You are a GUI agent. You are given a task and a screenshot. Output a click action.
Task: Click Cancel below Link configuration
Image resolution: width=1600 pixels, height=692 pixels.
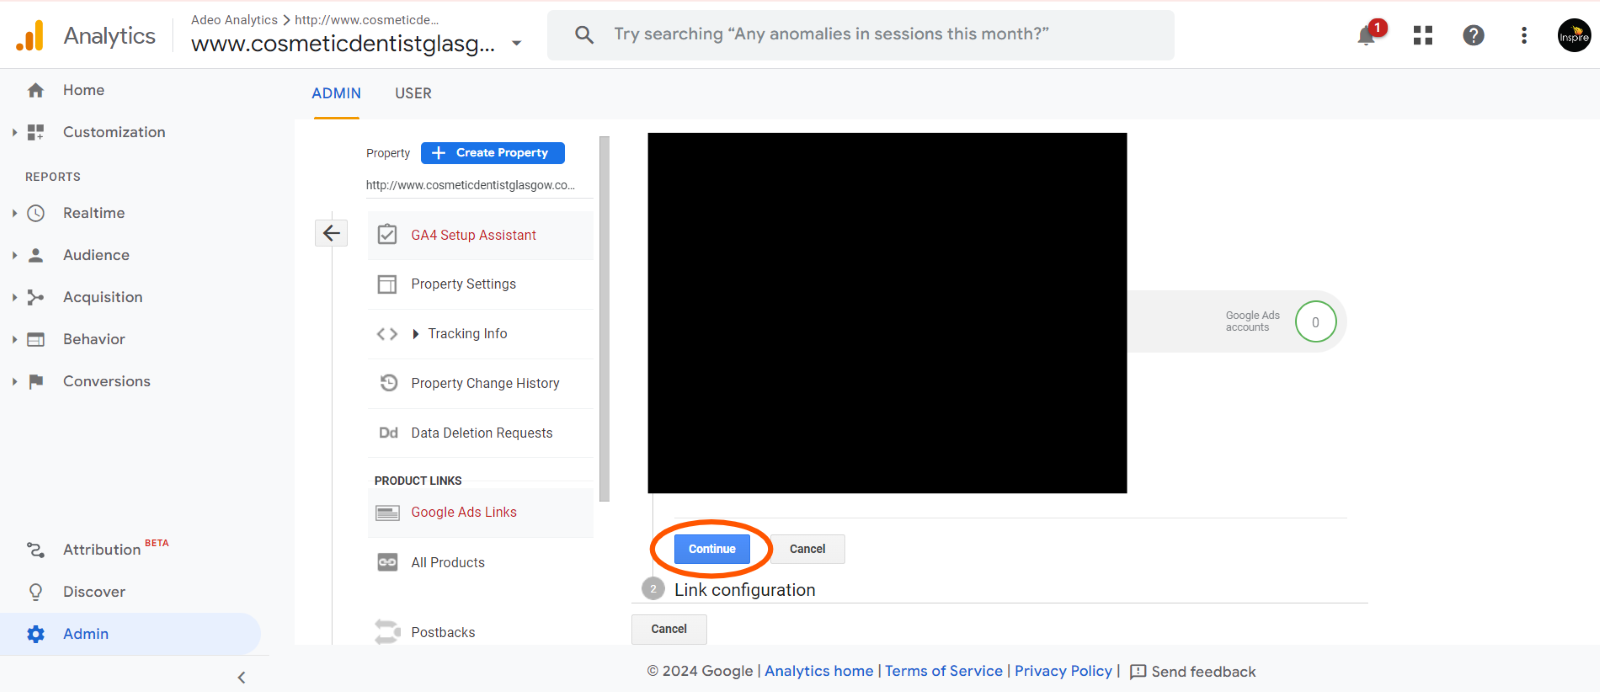(x=669, y=629)
